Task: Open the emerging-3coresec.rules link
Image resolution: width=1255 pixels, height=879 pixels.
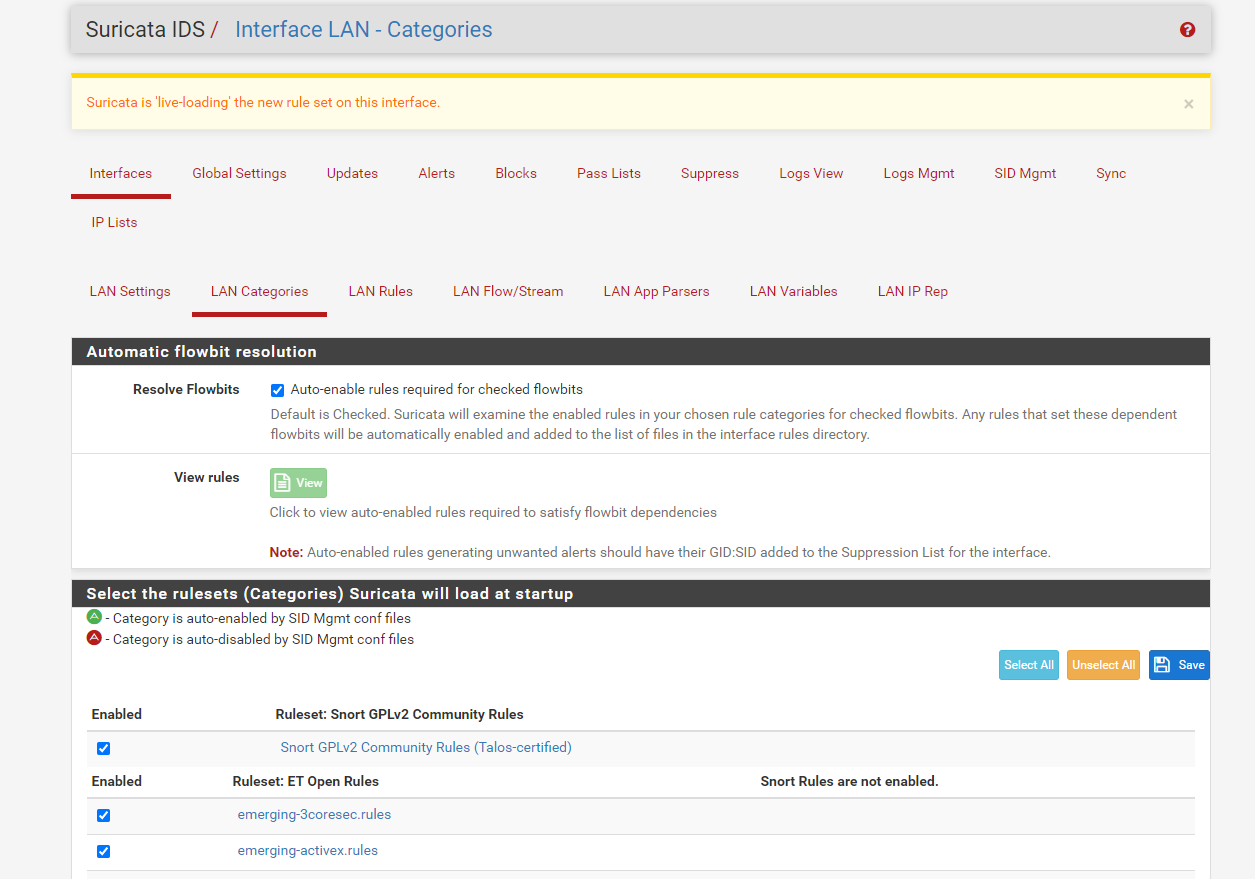Action: click(314, 814)
